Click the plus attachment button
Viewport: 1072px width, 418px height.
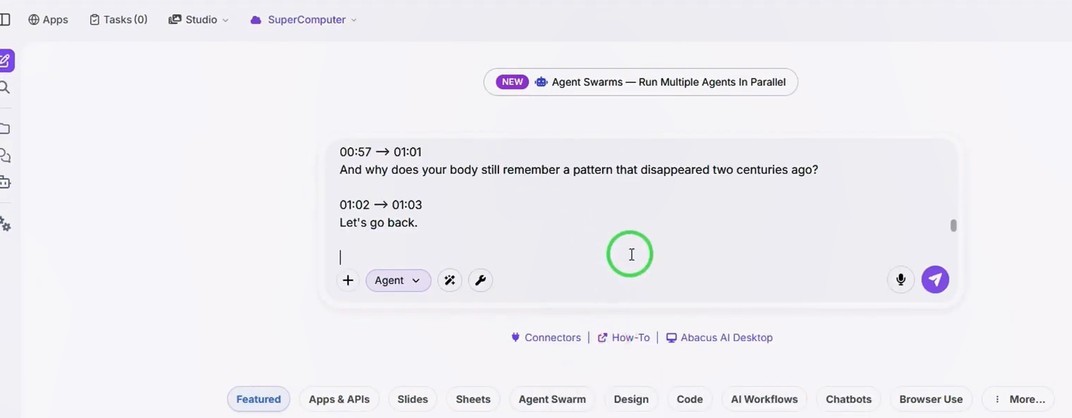[x=348, y=280]
